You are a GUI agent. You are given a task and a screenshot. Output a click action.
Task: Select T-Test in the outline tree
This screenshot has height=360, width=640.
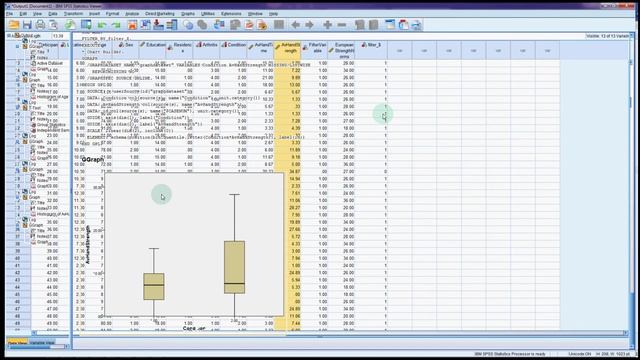click(35, 108)
